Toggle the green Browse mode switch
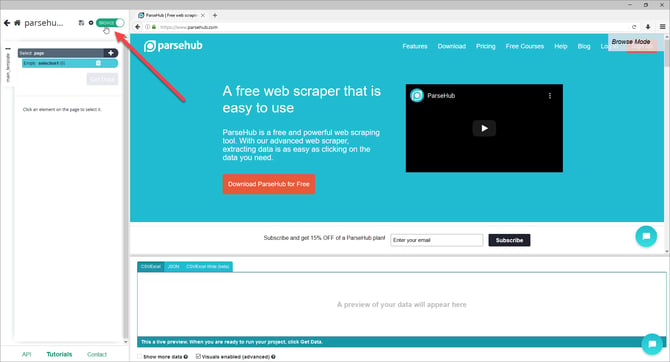Screen dimensions: 670x362 tap(110, 23)
